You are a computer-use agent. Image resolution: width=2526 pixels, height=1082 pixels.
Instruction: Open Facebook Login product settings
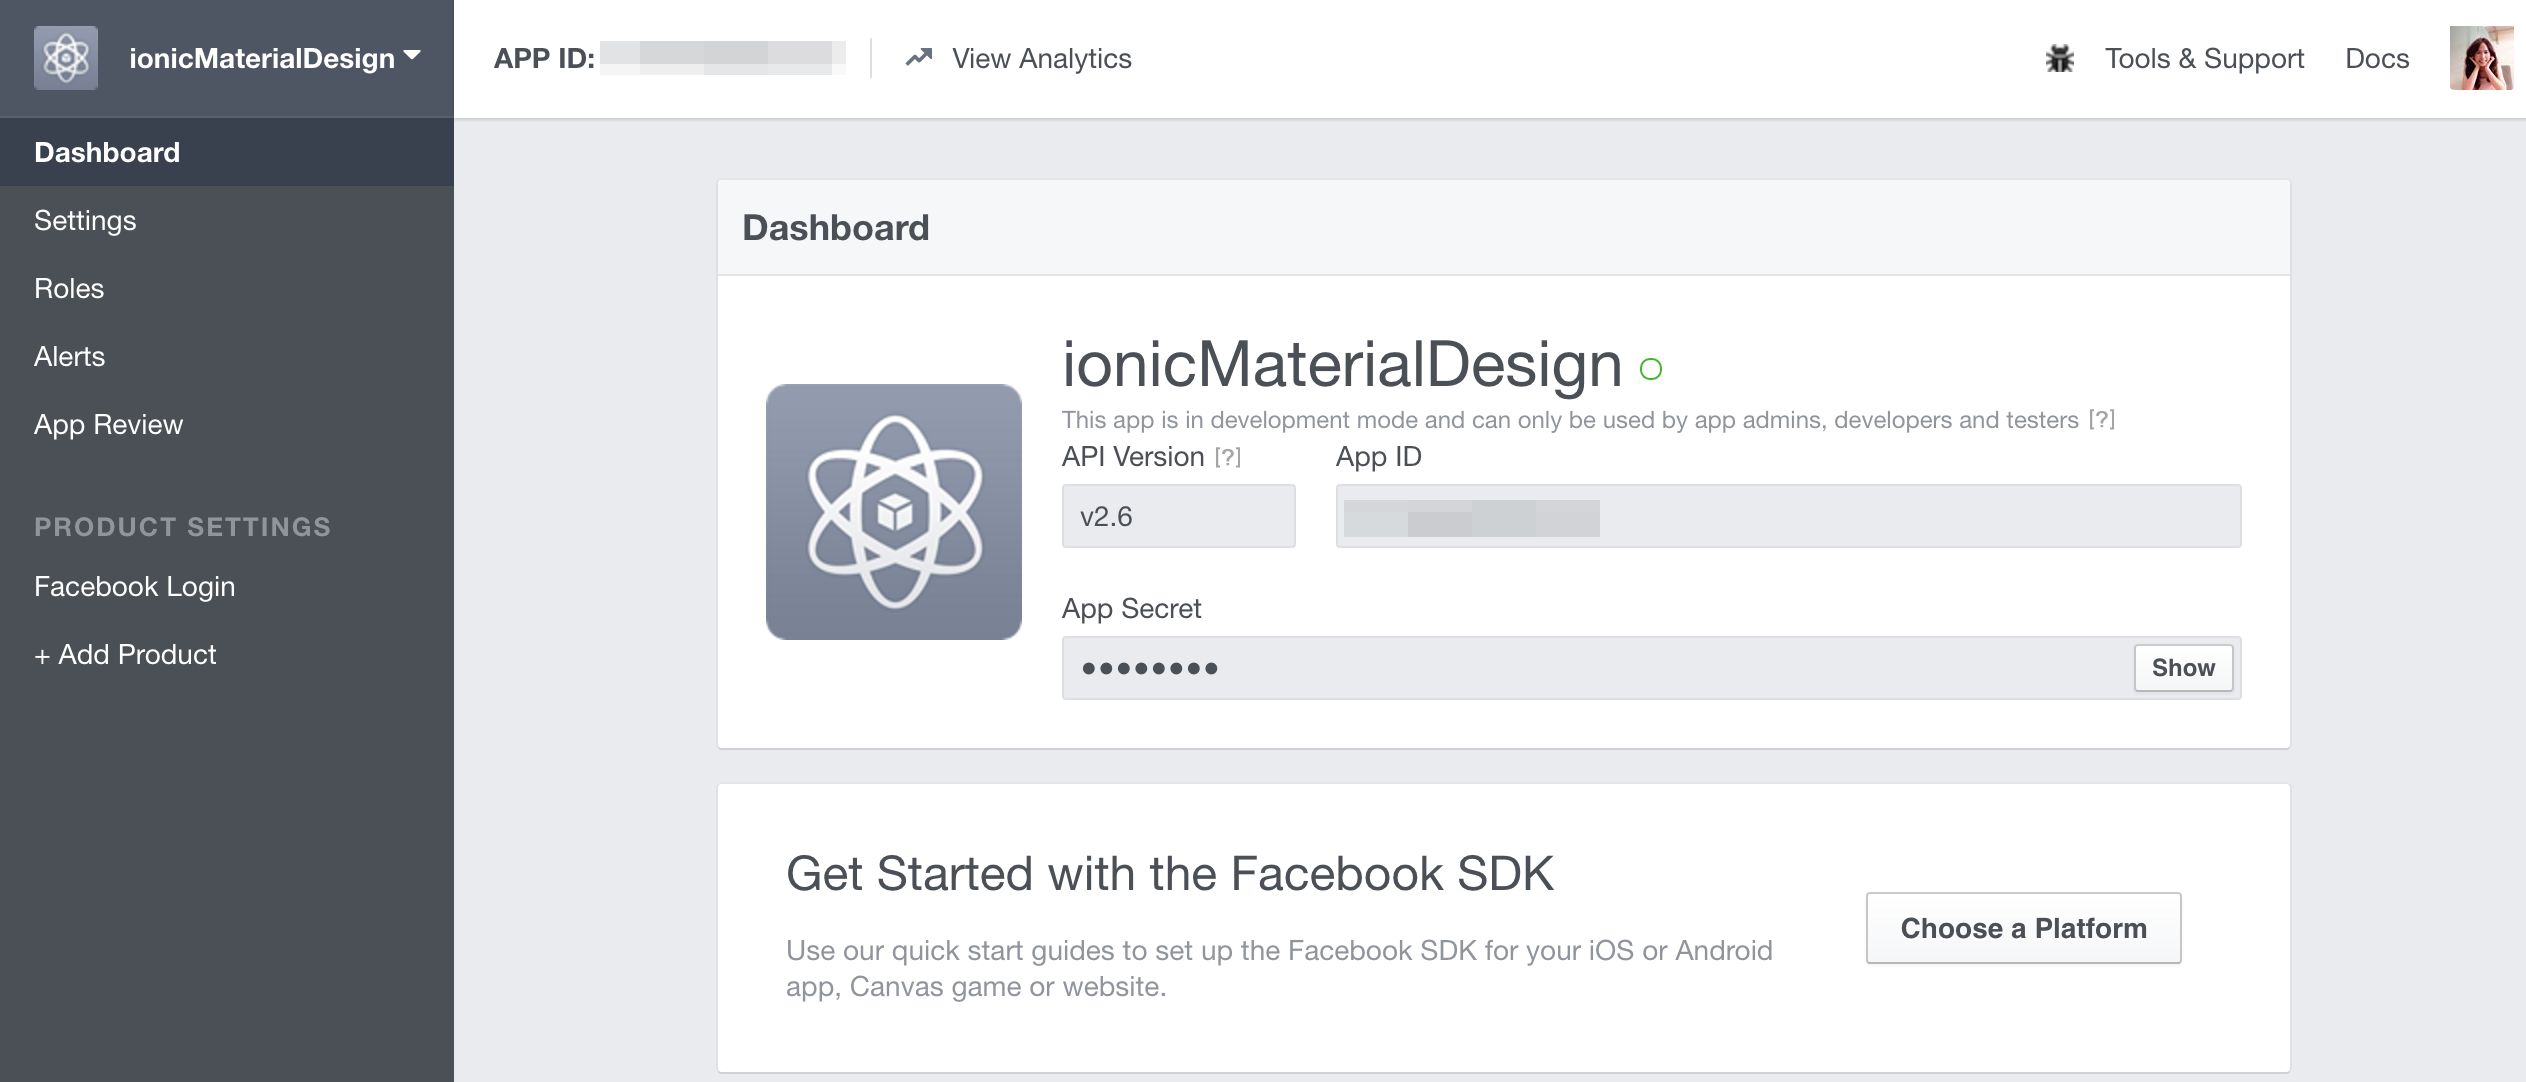(x=134, y=586)
